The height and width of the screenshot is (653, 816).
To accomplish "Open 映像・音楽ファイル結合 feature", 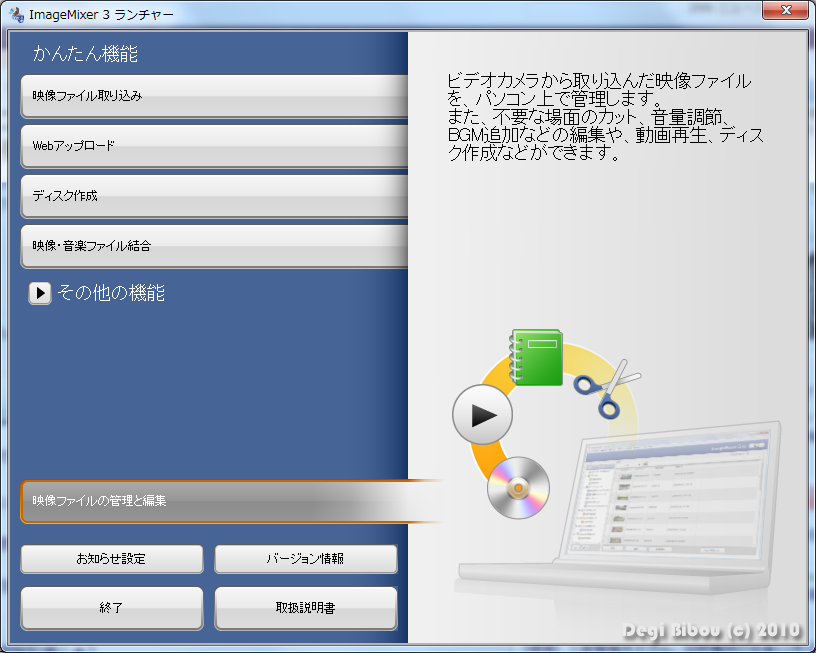I will click(214, 246).
